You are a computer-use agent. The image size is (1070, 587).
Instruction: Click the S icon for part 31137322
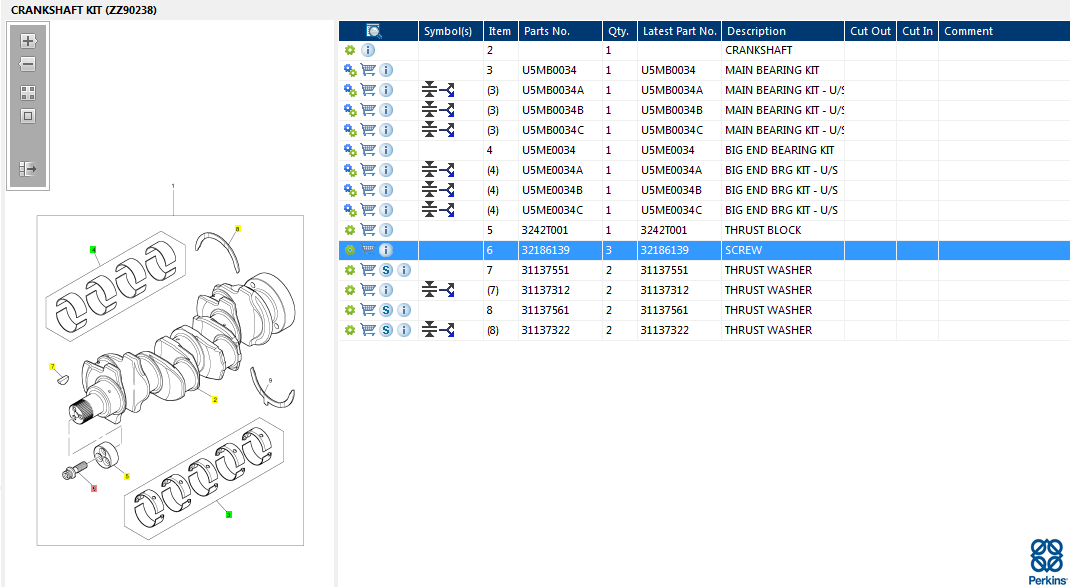(386, 330)
